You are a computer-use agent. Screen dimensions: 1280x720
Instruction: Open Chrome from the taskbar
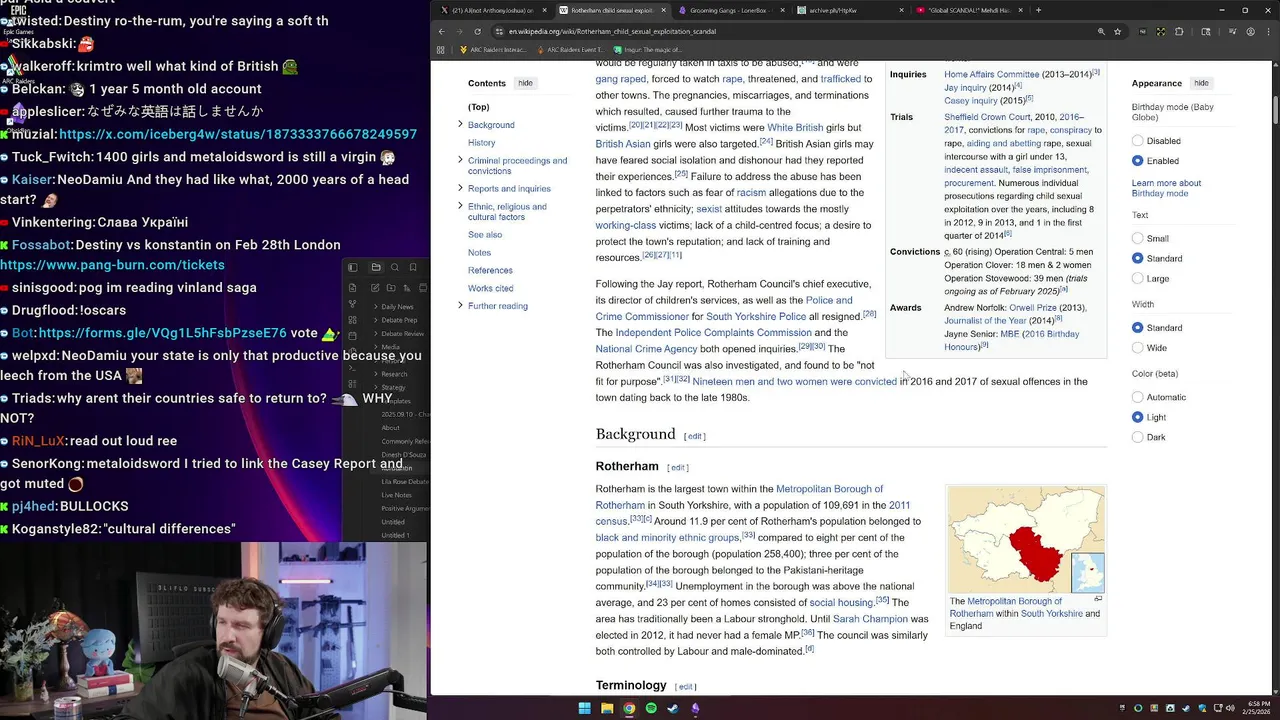click(x=629, y=708)
